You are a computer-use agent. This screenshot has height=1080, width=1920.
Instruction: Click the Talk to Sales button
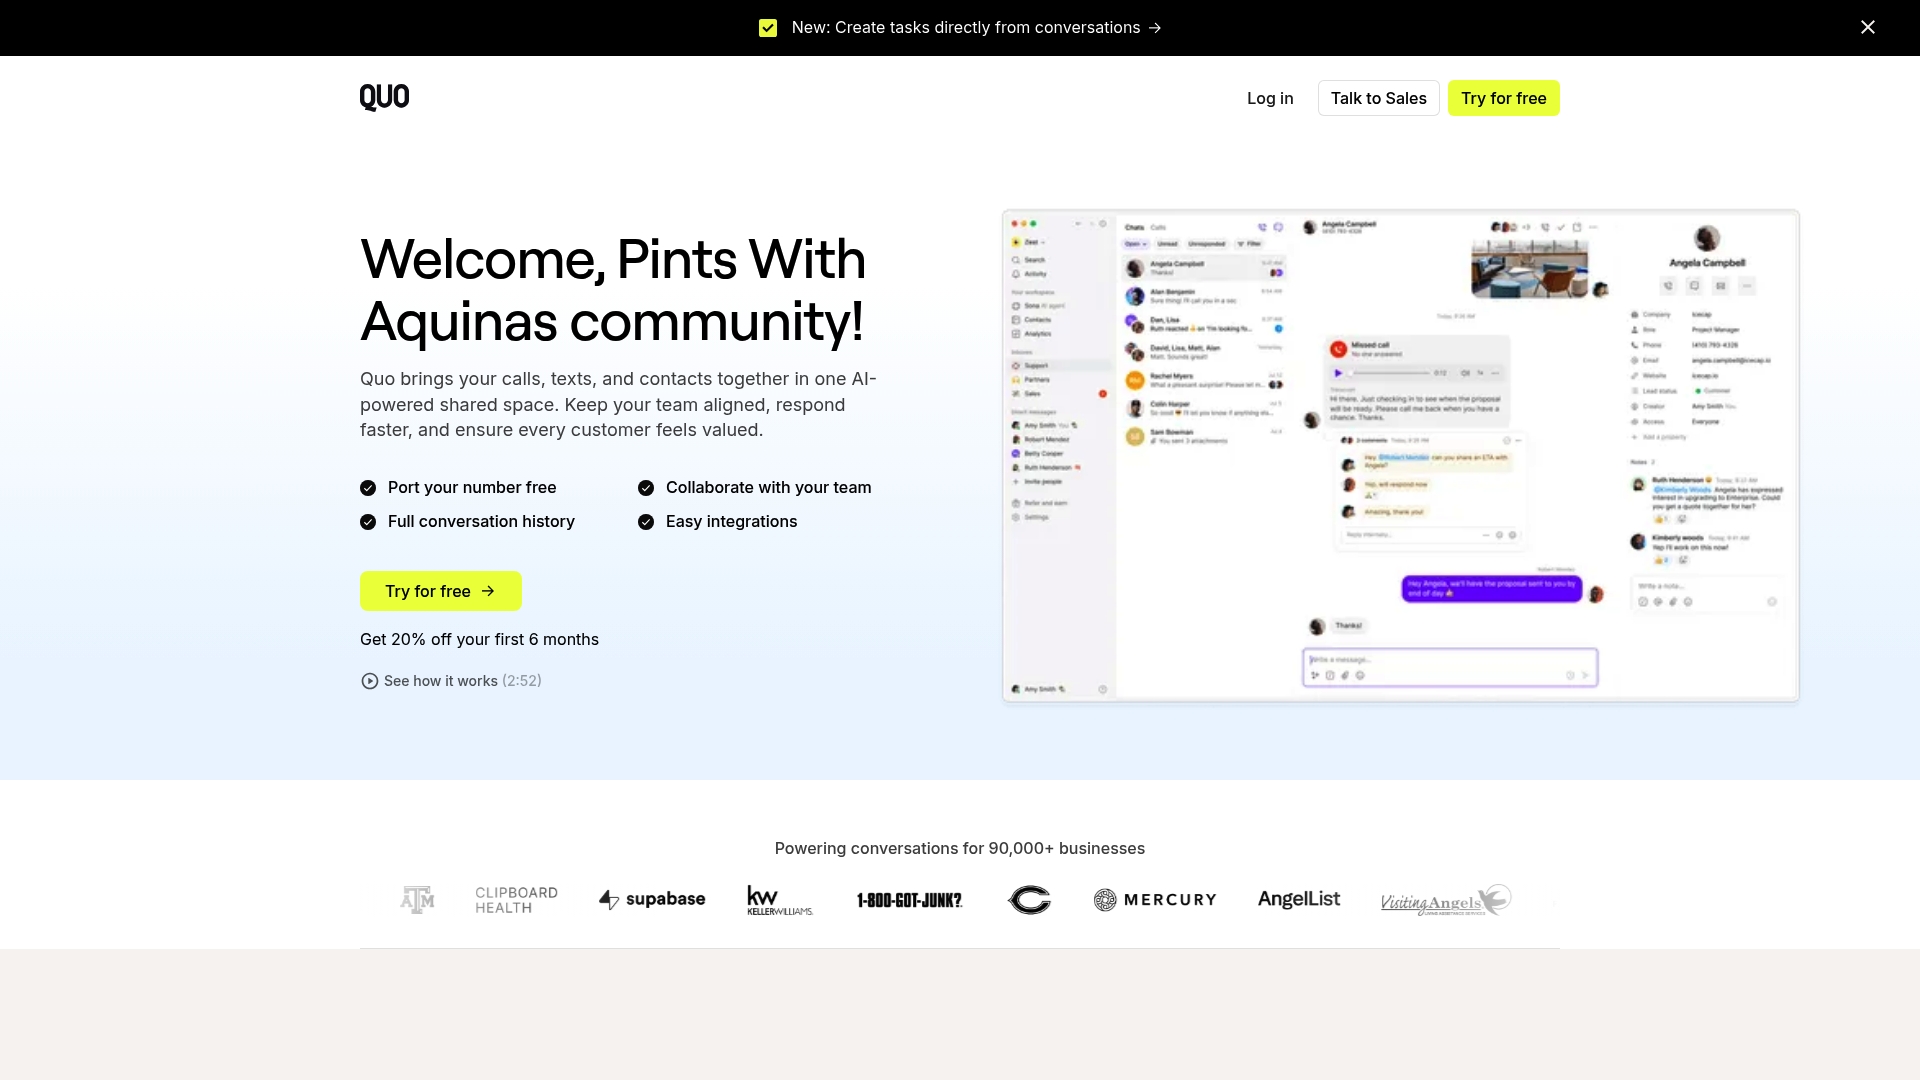click(1378, 98)
